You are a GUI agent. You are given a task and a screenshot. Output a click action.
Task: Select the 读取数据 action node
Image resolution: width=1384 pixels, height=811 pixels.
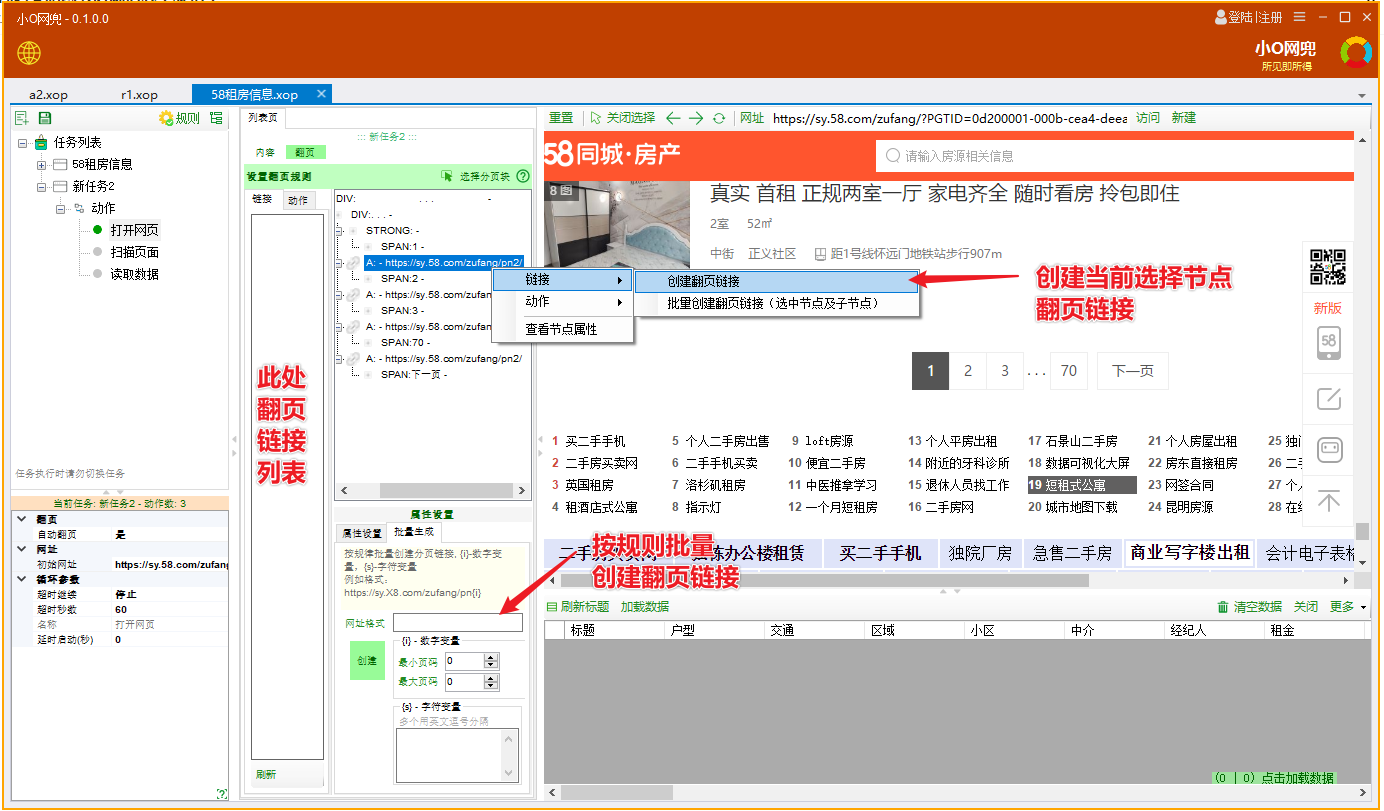point(134,274)
